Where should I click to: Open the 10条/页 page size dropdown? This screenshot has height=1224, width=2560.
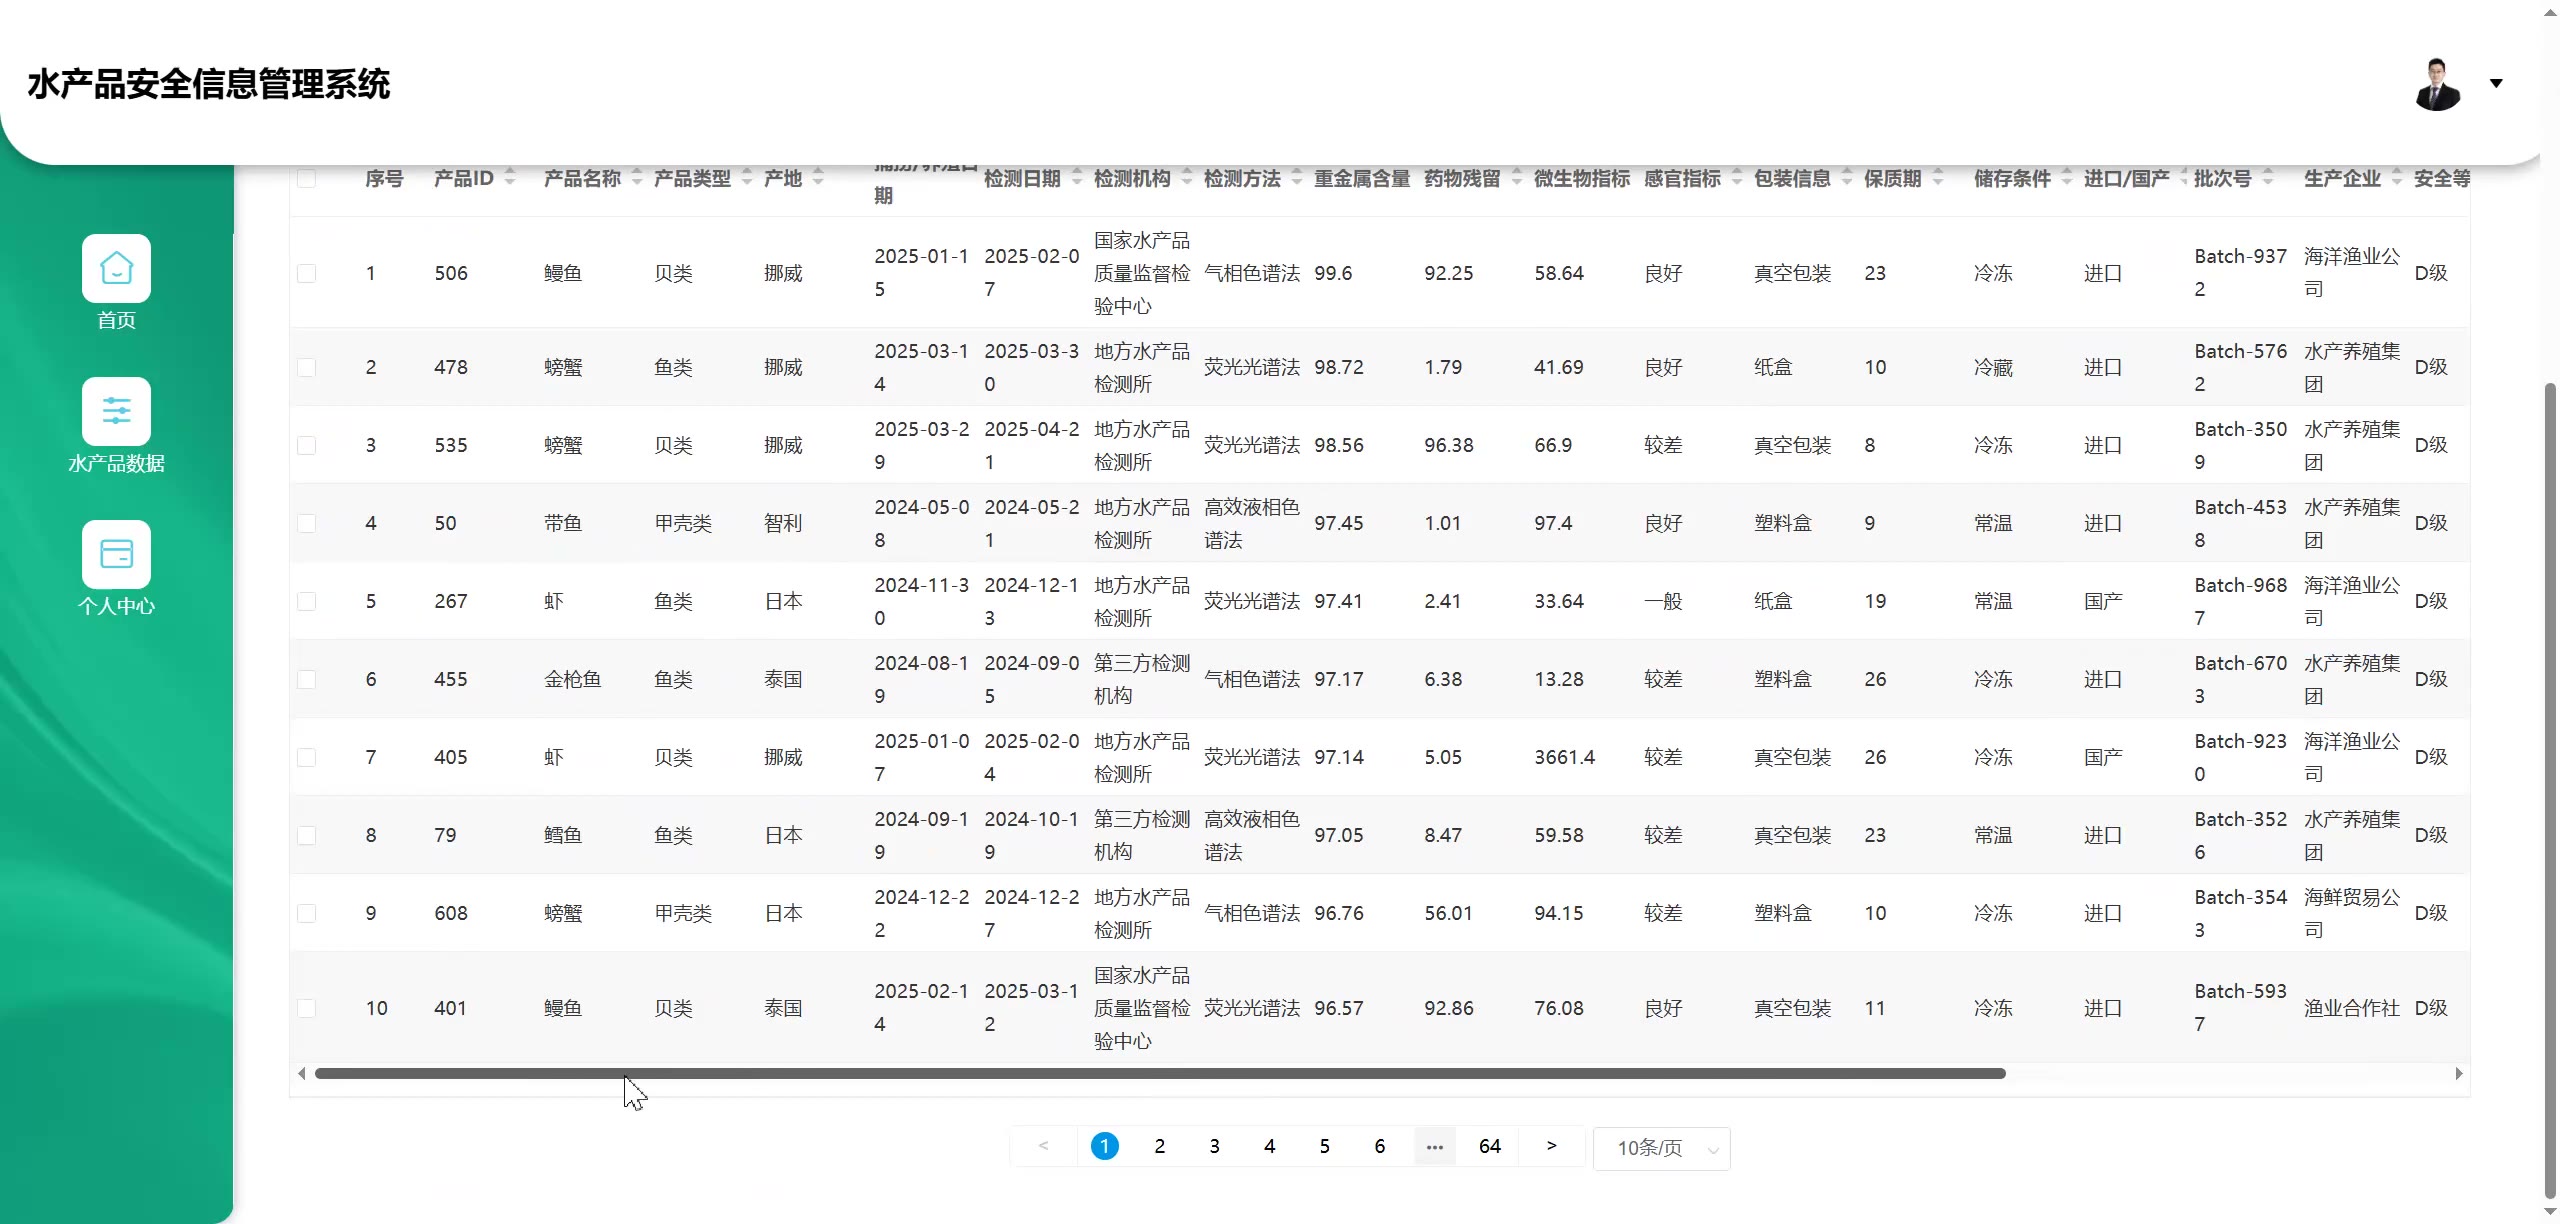coord(1661,1147)
